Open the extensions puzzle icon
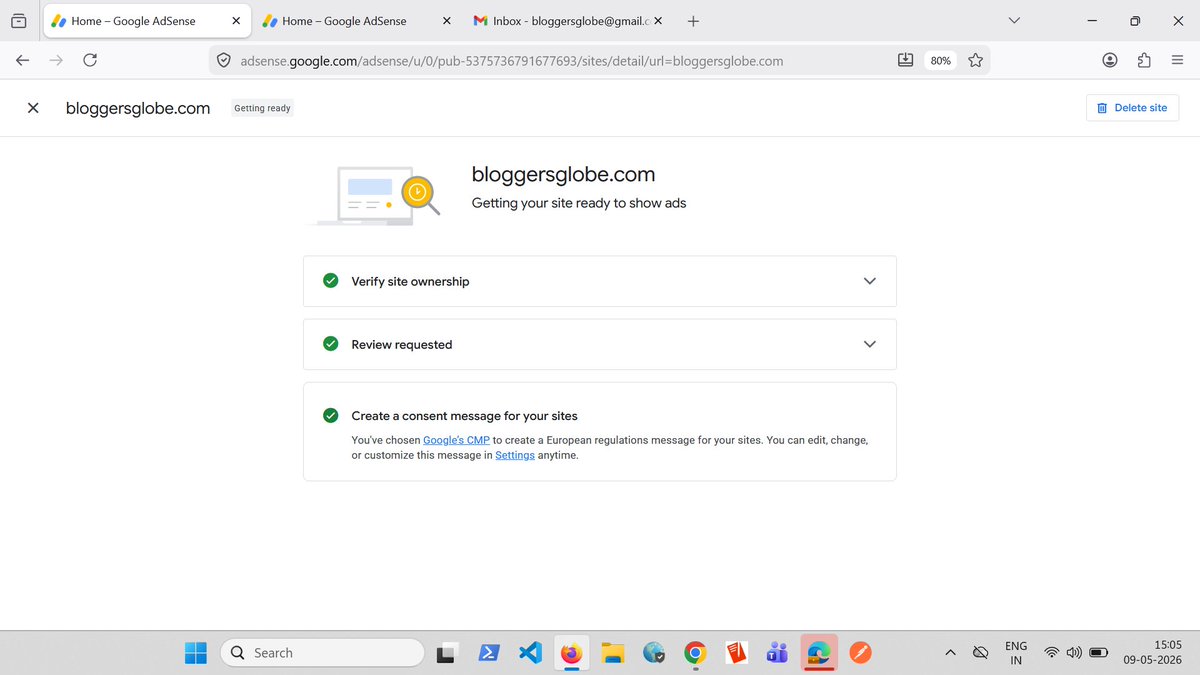The image size is (1200, 675). click(x=1144, y=61)
